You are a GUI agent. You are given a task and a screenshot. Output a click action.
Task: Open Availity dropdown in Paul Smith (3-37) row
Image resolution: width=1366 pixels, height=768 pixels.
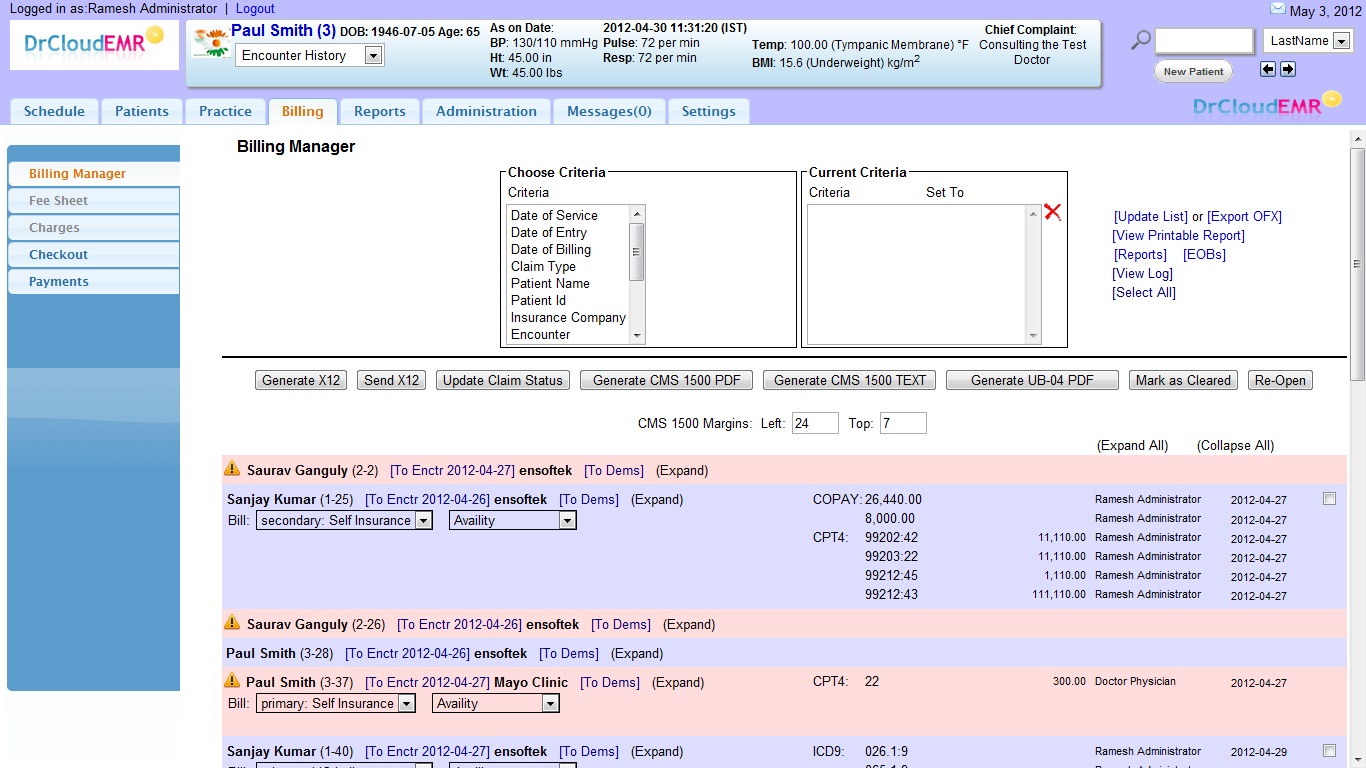[x=496, y=703]
